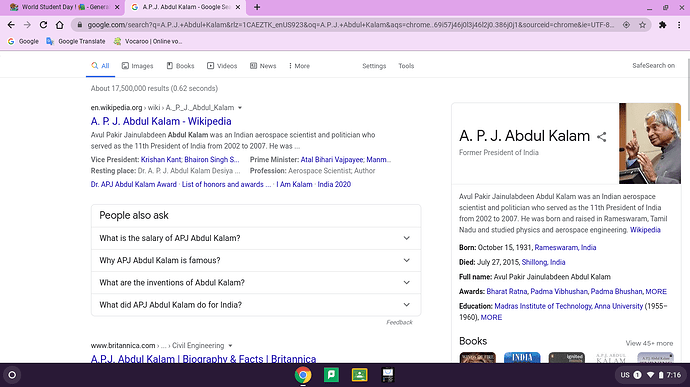Open the Krishan Kant link

coord(161,160)
